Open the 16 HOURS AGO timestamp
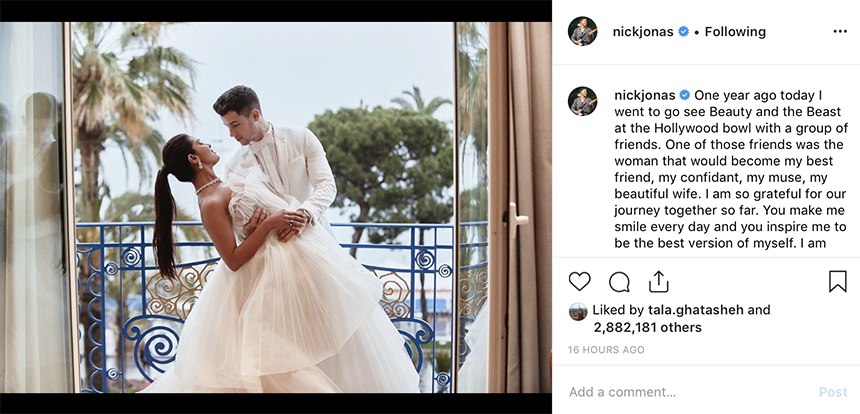 pyautogui.click(x=606, y=350)
